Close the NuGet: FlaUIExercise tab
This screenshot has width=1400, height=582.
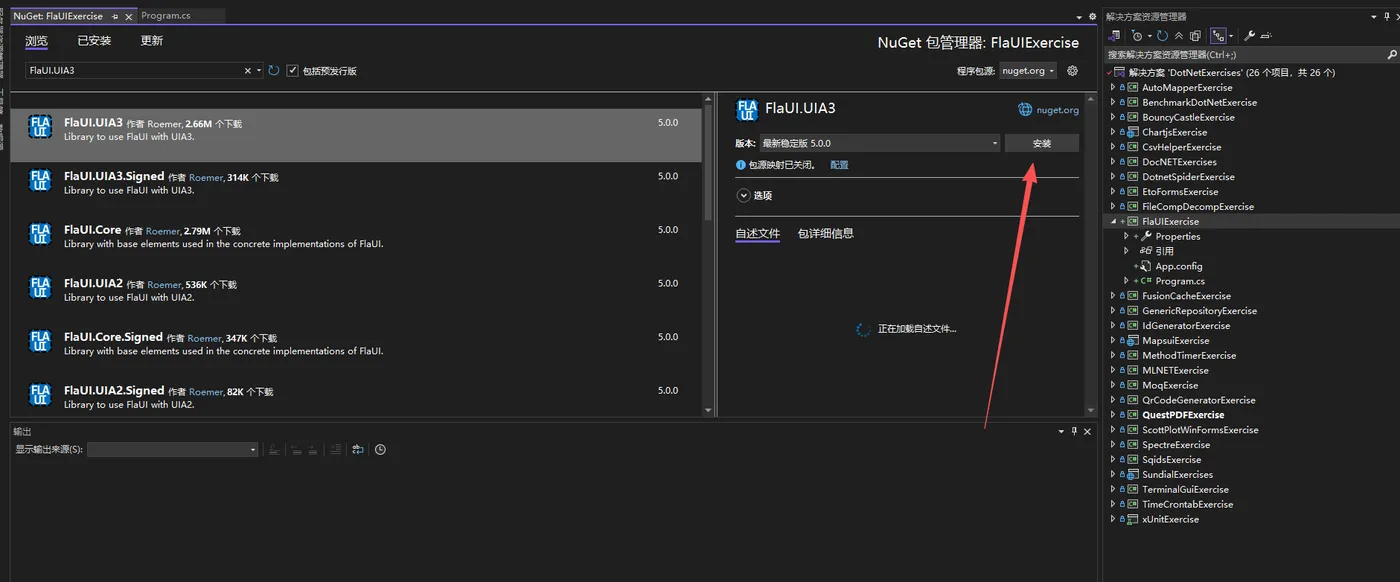(x=129, y=16)
